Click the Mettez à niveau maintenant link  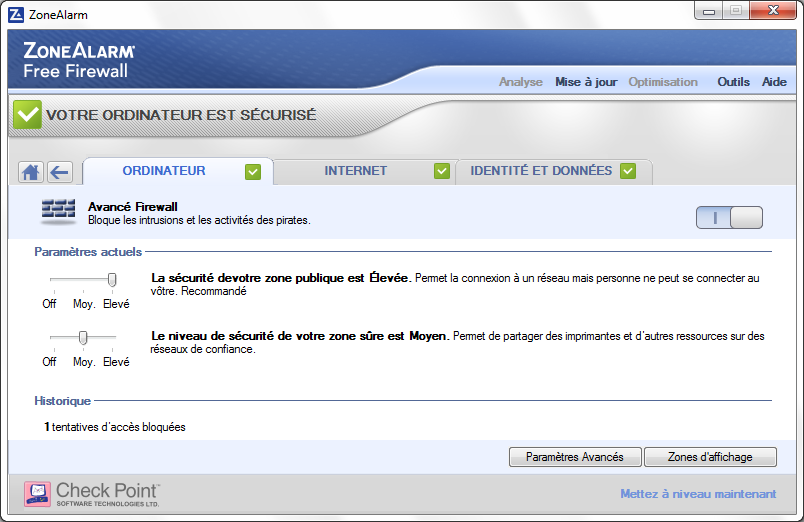pyautogui.click(x=698, y=494)
